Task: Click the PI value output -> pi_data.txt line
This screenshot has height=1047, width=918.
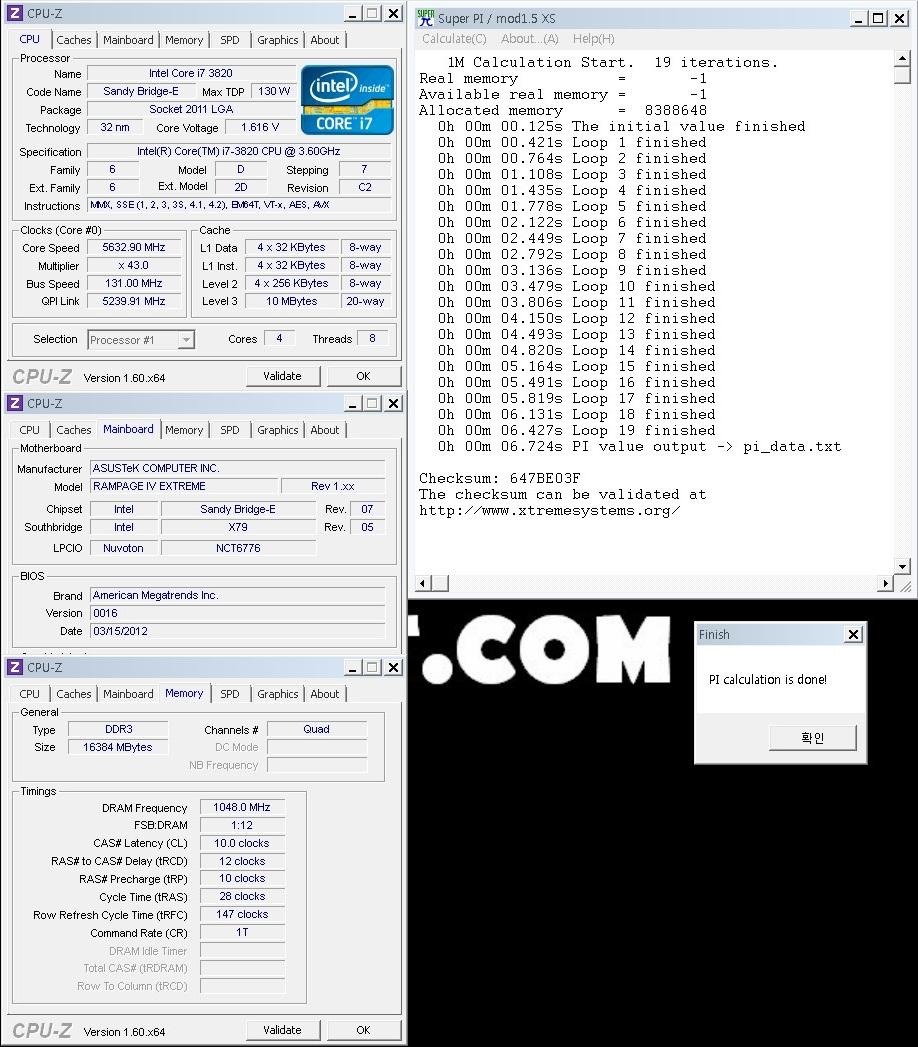Action: pos(640,446)
